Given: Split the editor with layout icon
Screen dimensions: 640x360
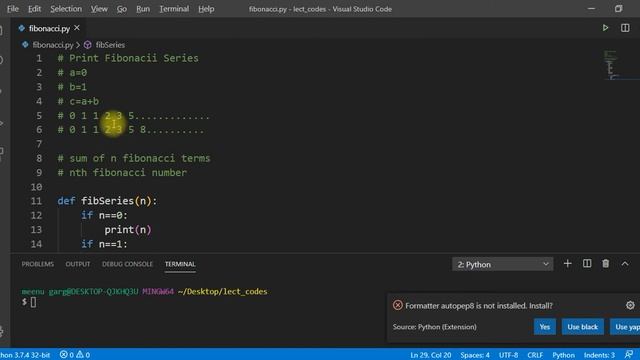Looking at the screenshot, I should 625,28.
